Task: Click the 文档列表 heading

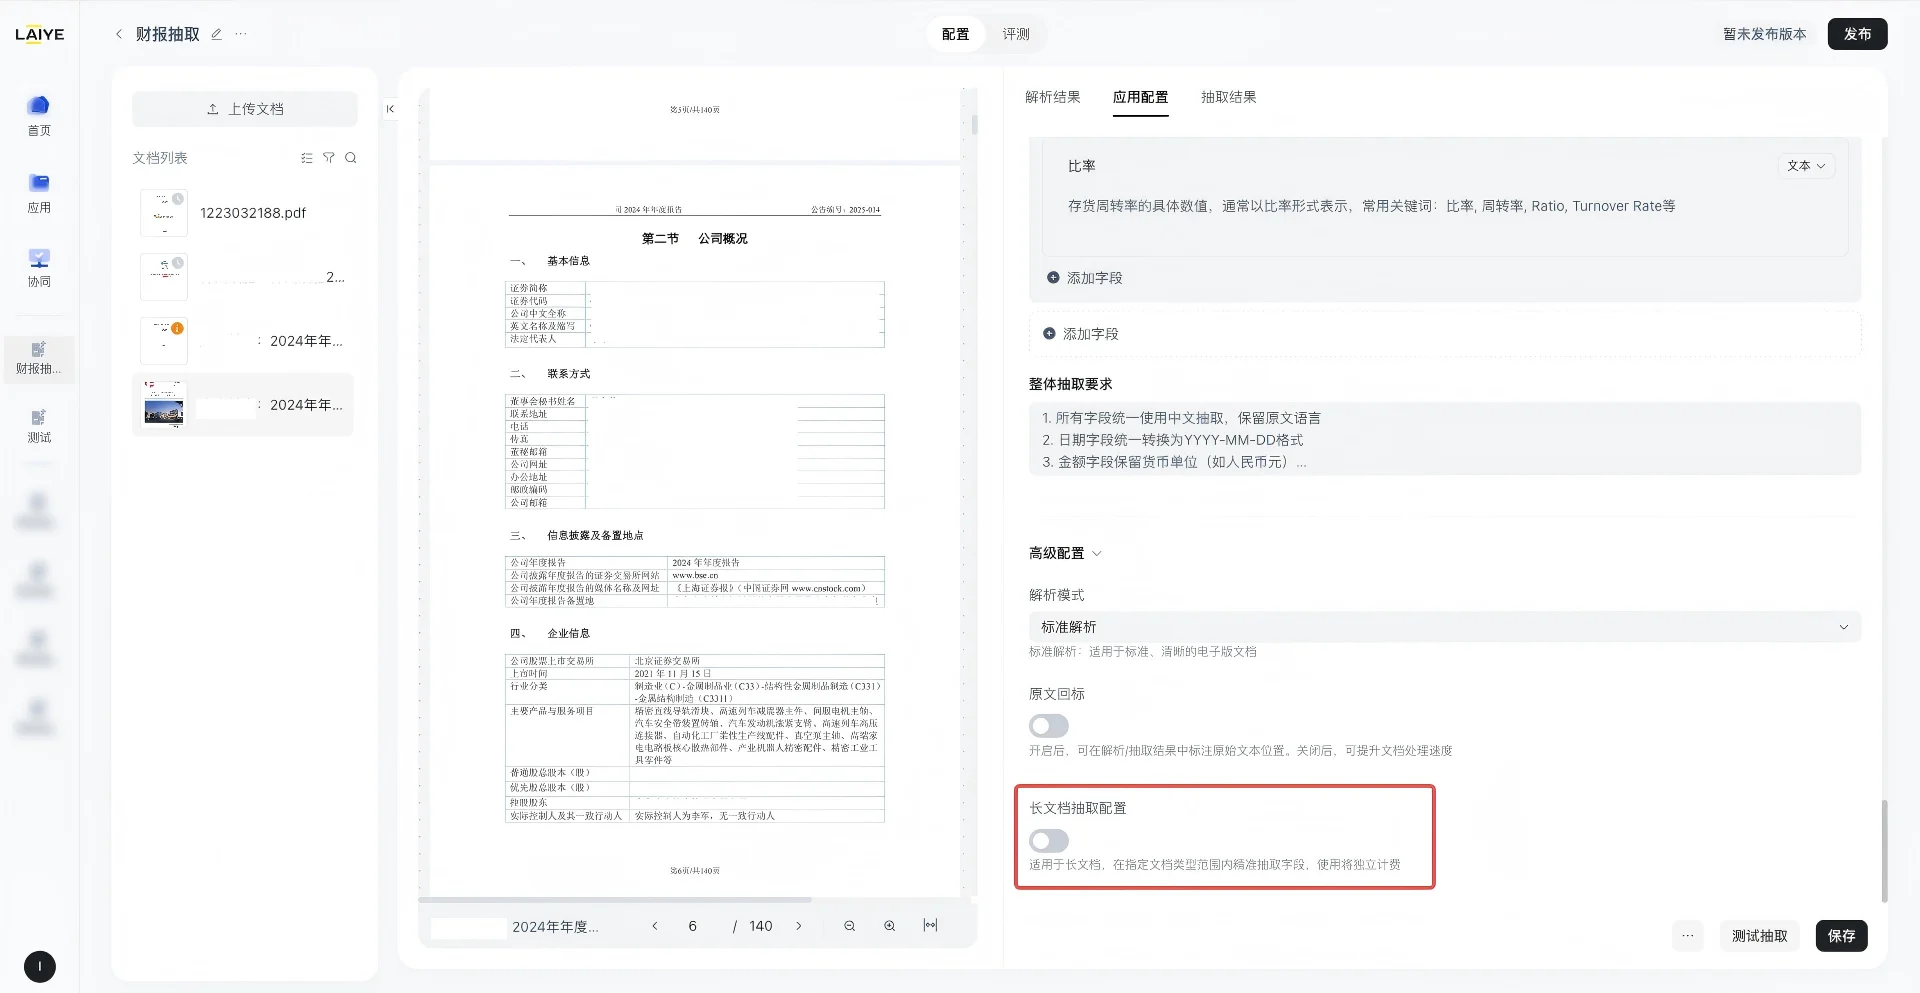Action: (160, 158)
